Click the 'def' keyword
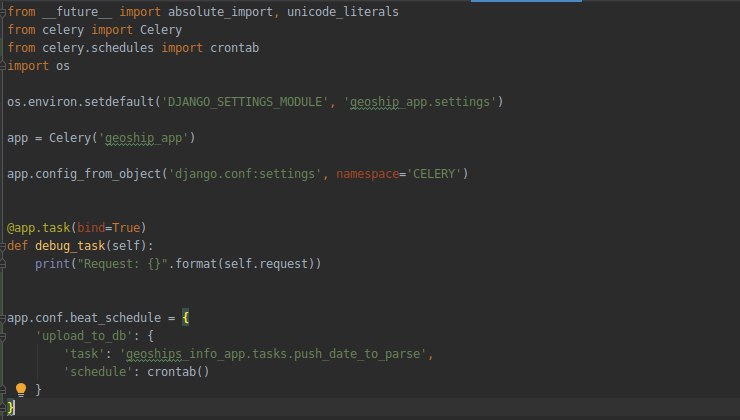740x420 pixels. tap(17, 246)
